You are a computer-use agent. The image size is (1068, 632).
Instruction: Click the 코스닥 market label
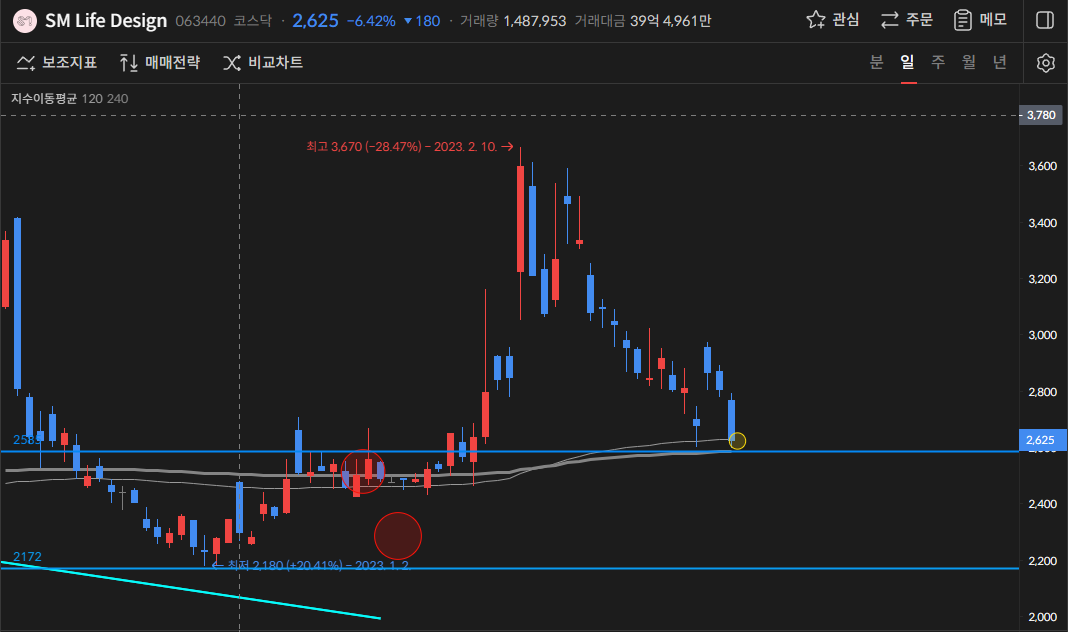click(x=253, y=21)
